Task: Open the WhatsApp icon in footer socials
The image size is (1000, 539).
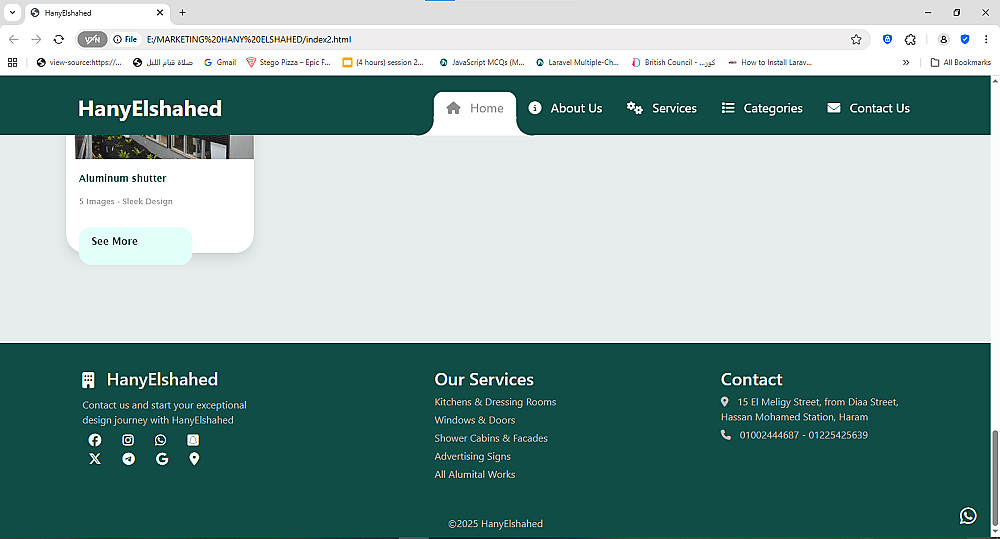Action: (161, 440)
